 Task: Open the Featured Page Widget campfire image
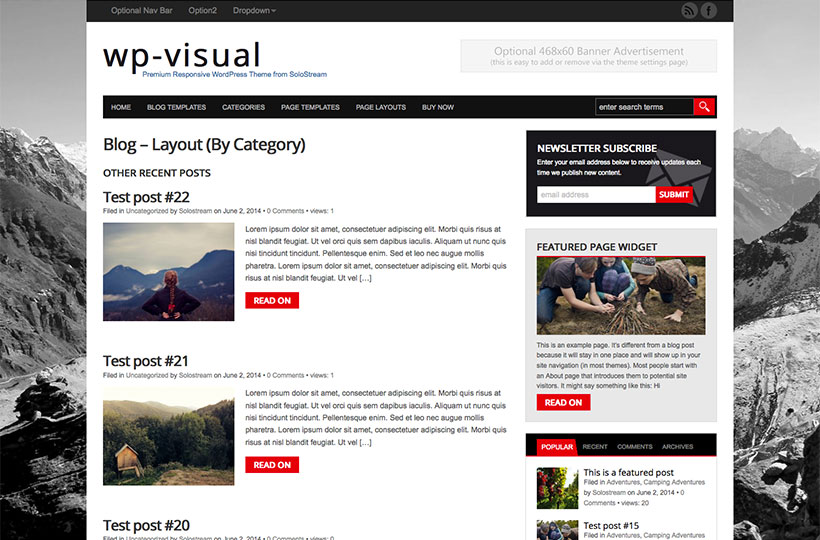tap(621, 296)
